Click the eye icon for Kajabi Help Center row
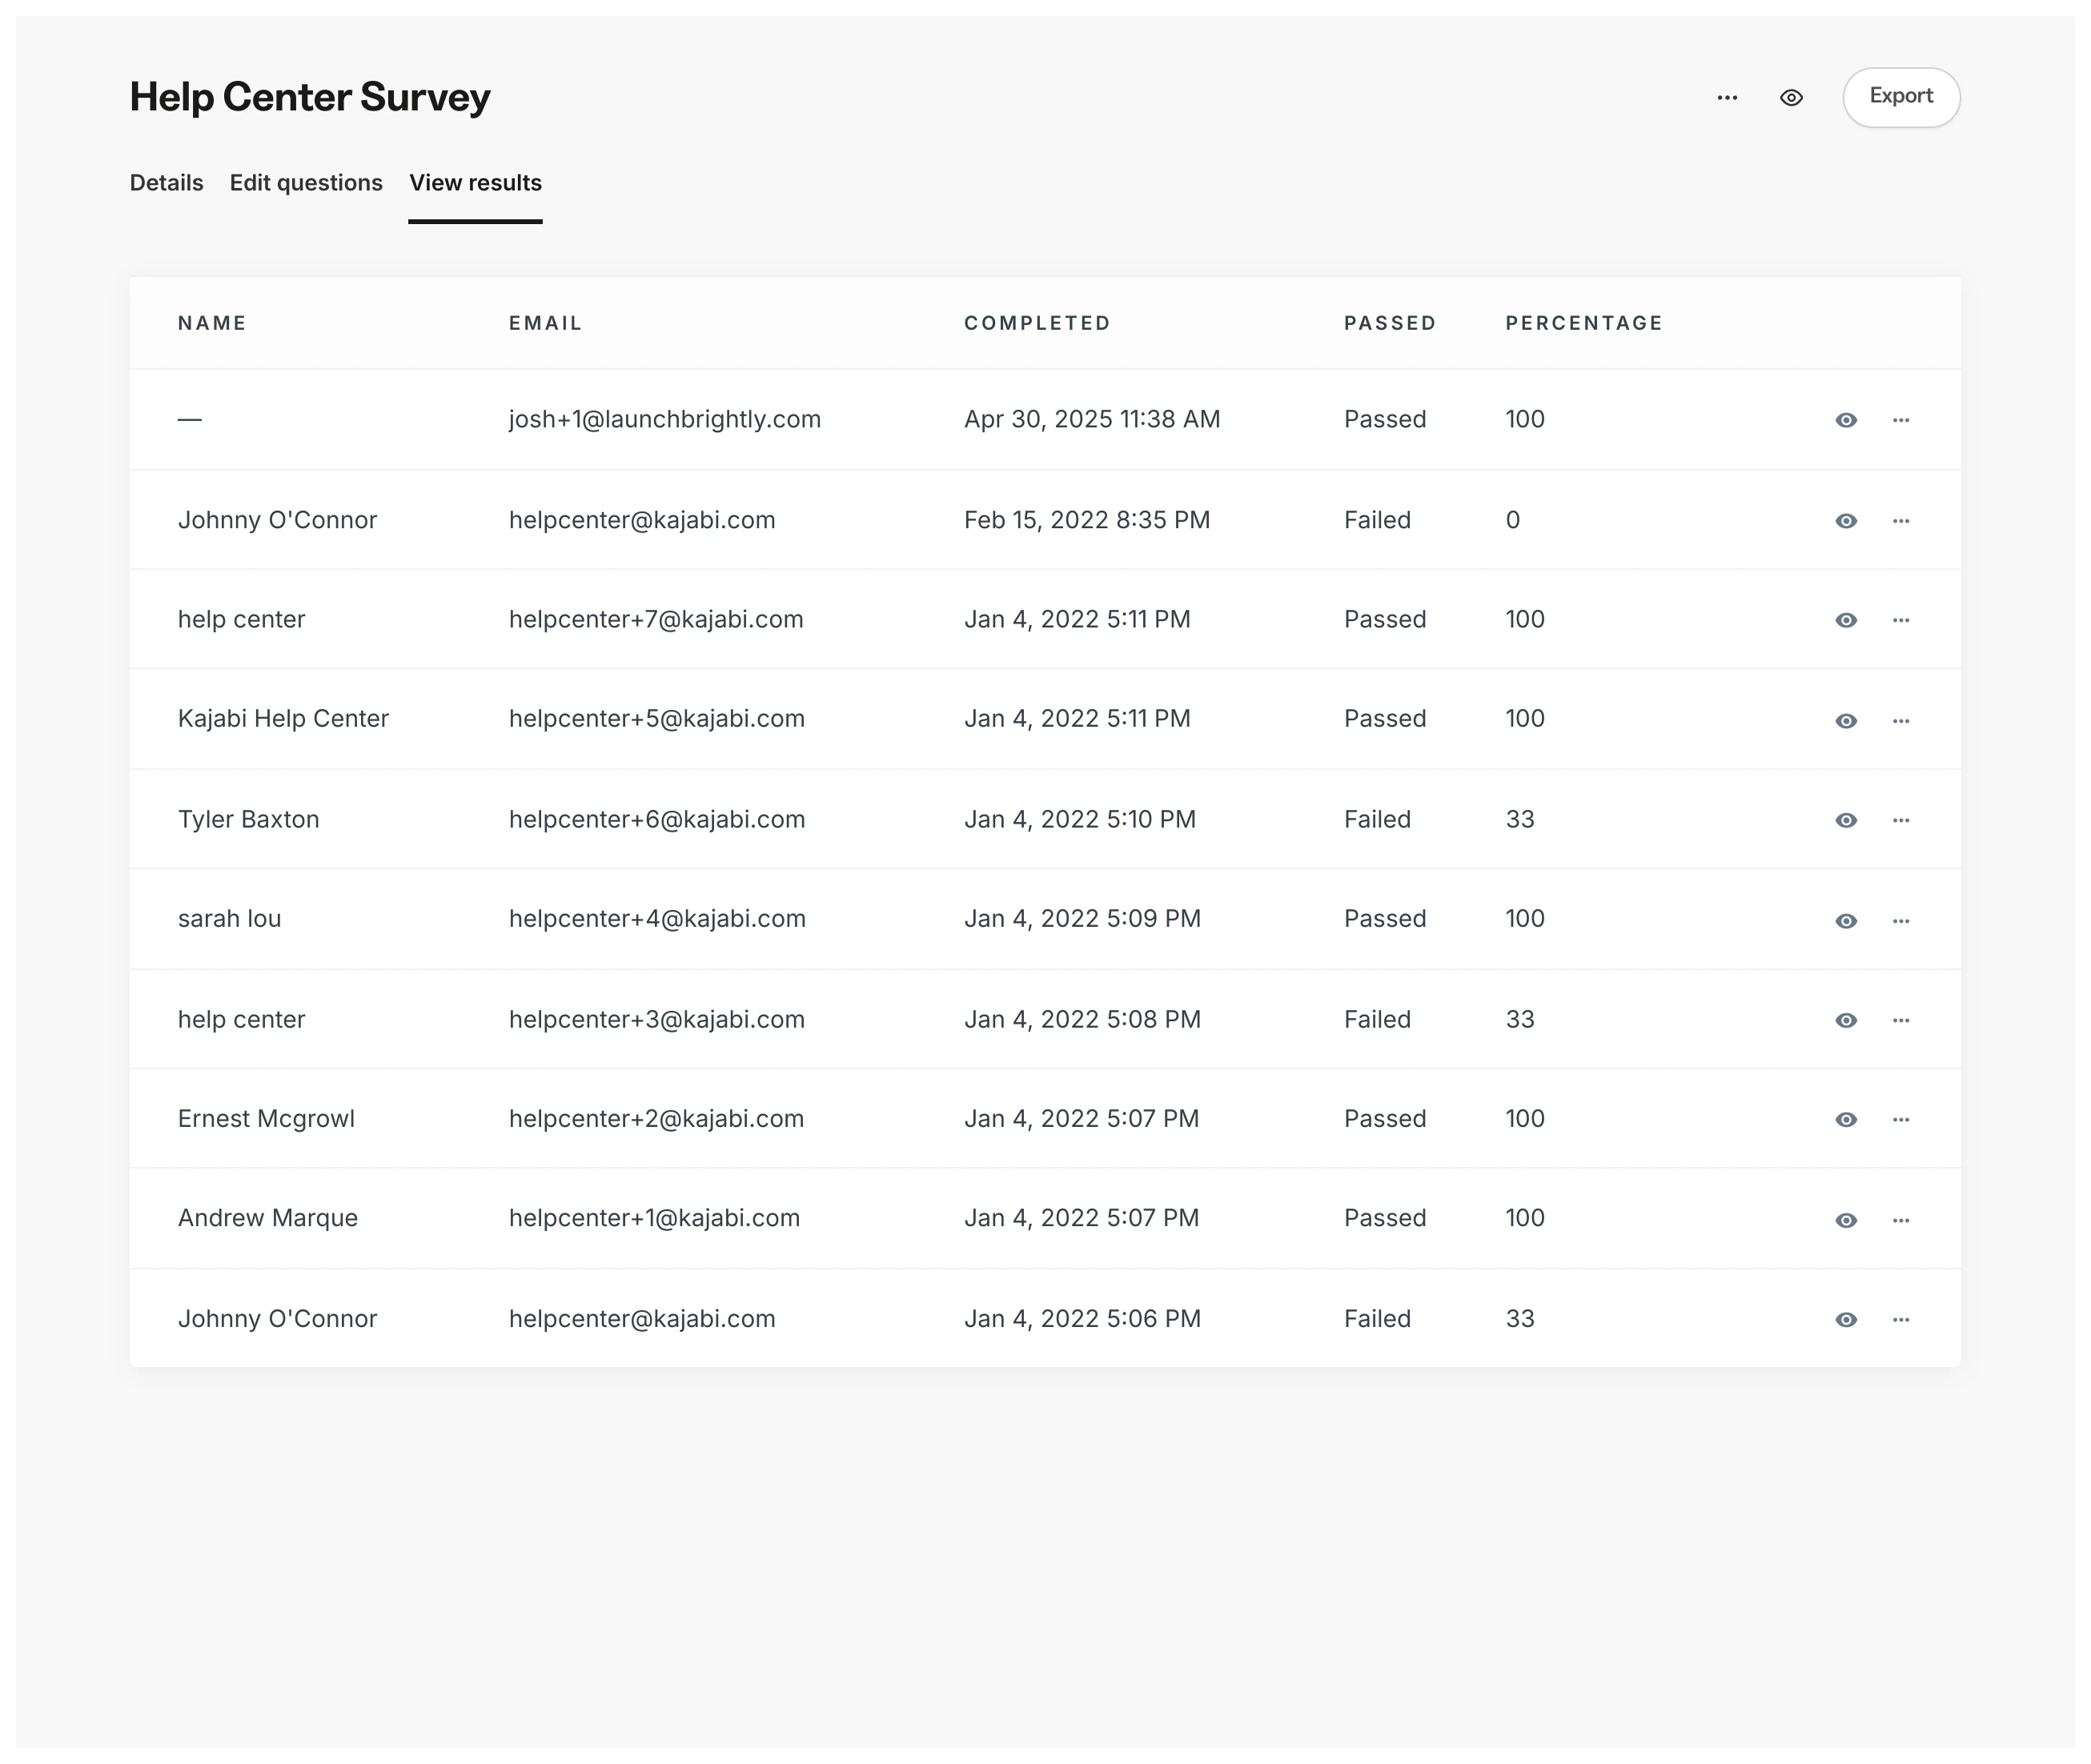Screen dimensions: 2091x1764 pyautogui.click(x=1846, y=719)
